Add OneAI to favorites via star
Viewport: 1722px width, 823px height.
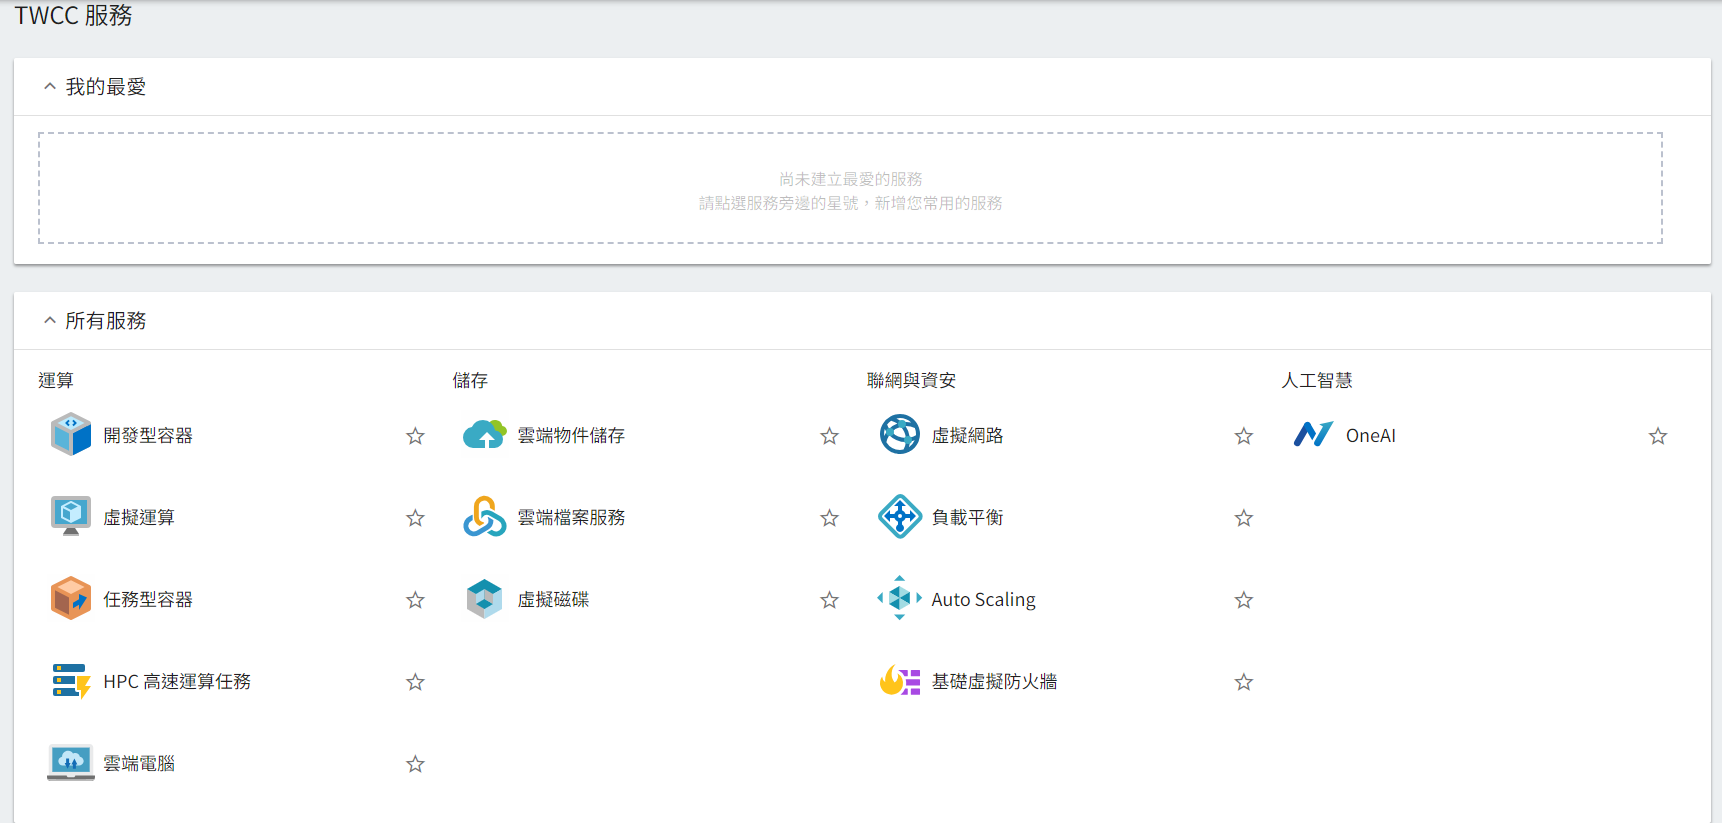(x=1657, y=436)
